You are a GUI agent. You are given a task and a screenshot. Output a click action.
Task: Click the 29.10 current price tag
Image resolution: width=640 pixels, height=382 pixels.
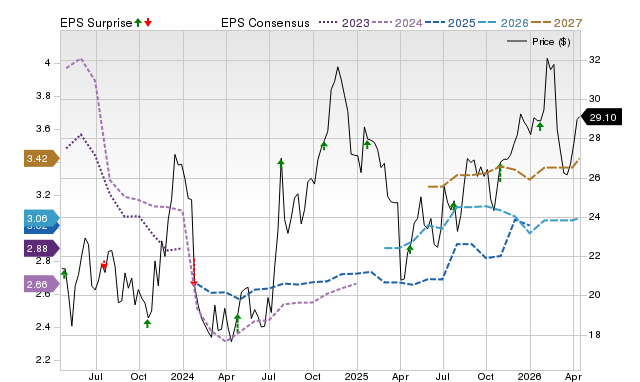[601, 118]
